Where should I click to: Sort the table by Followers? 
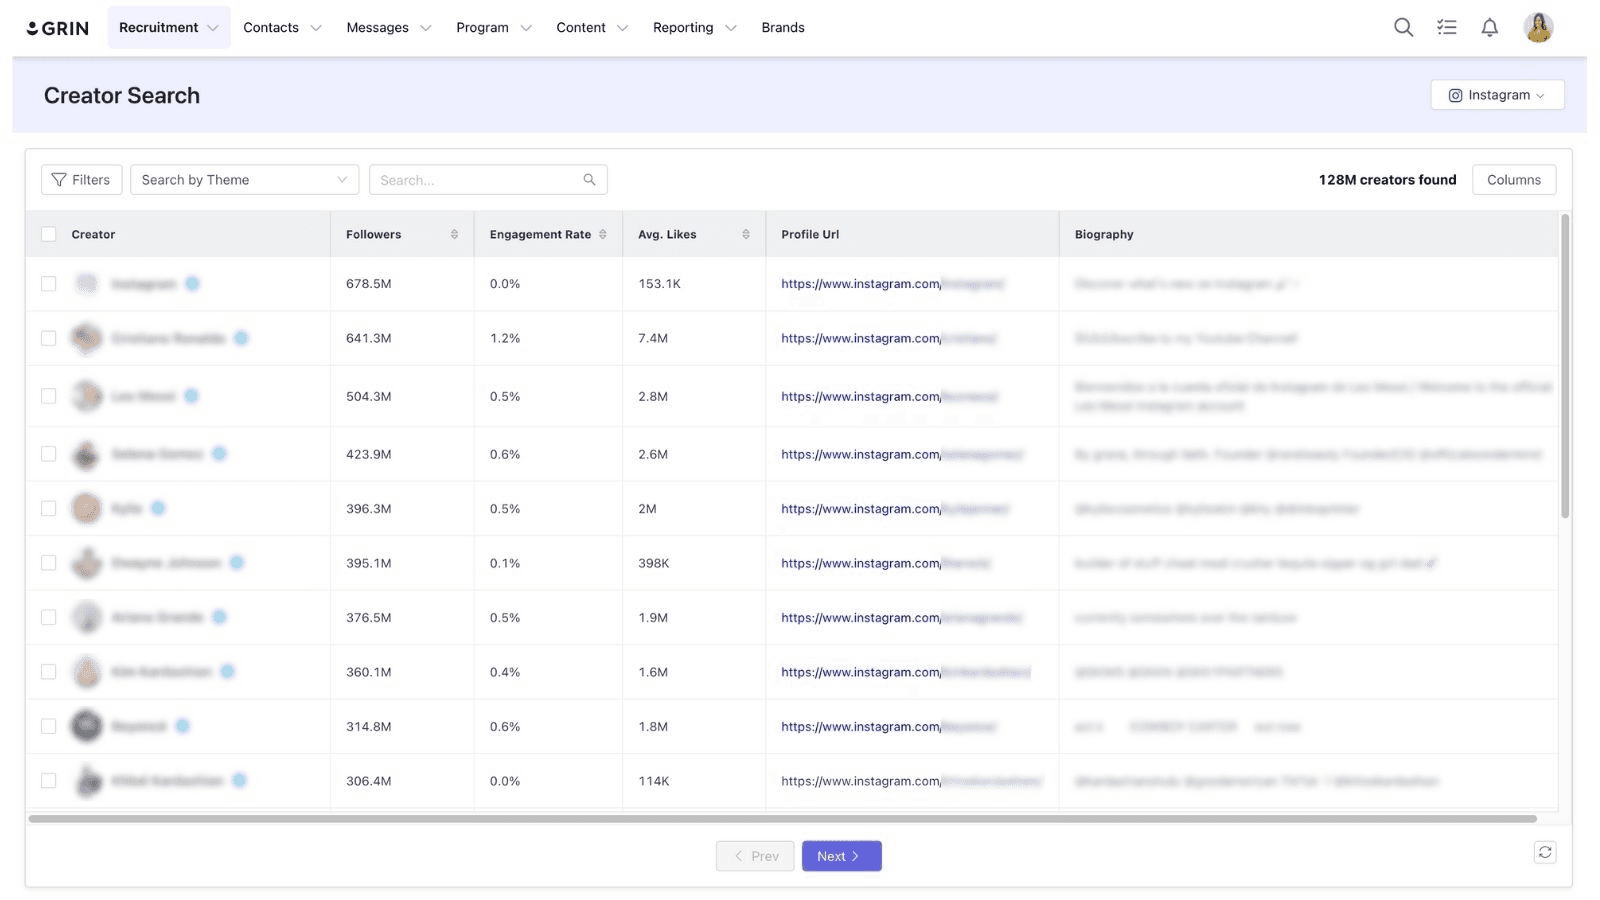click(456, 233)
